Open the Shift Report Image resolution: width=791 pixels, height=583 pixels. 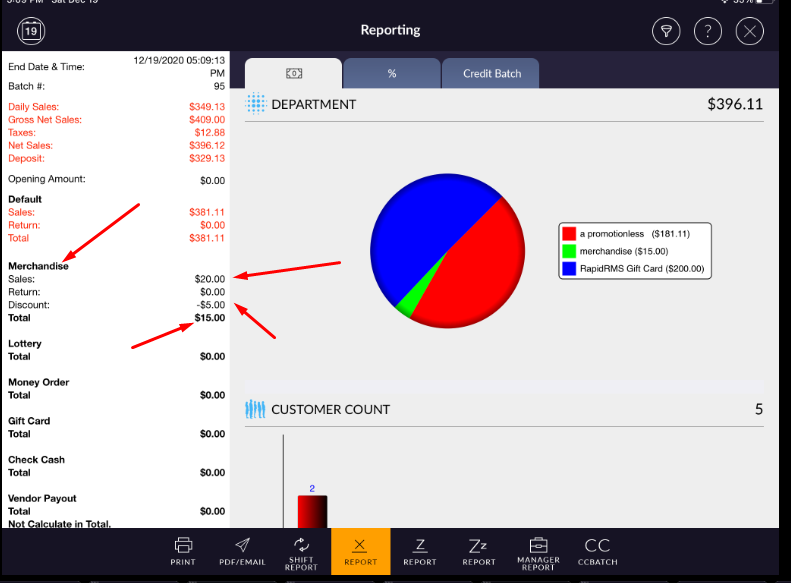(x=301, y=551)
